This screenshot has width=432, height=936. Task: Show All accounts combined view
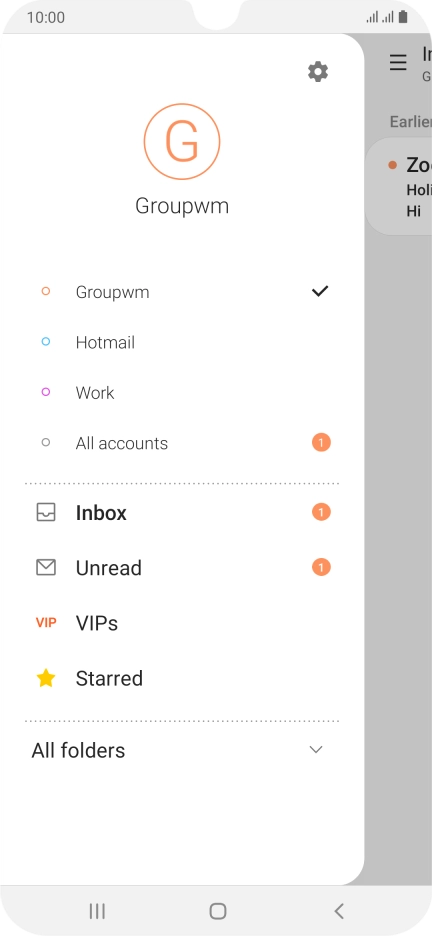click(182, 443)
